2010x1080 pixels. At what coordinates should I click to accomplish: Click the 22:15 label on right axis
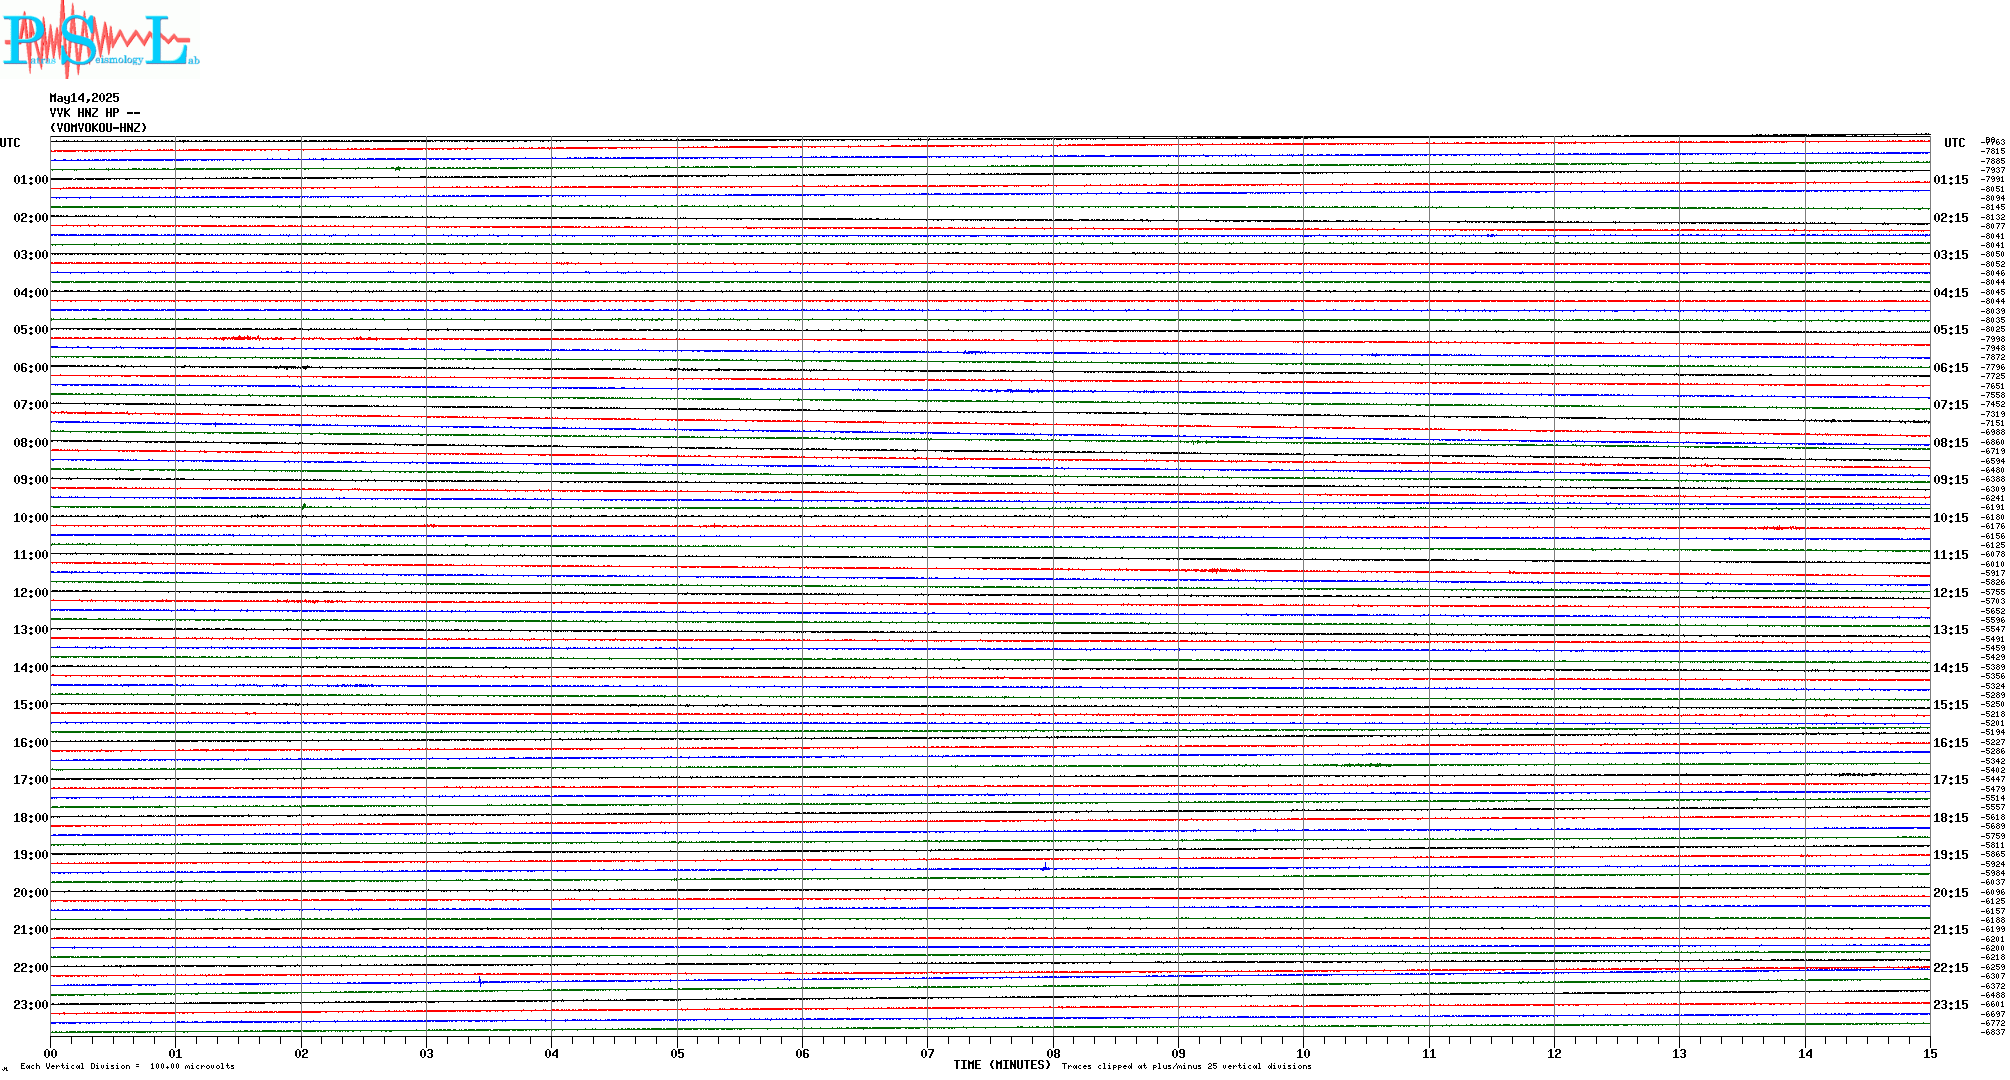pos(1950,968)
